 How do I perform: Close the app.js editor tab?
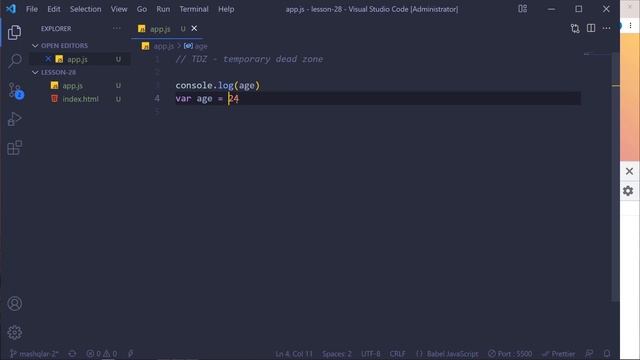click(194, 28)
